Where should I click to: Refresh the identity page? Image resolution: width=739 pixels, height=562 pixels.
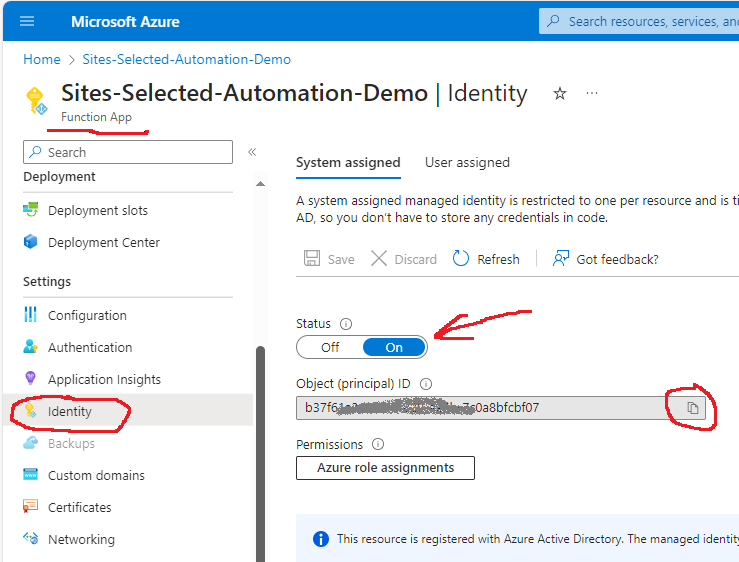point(486,259)
